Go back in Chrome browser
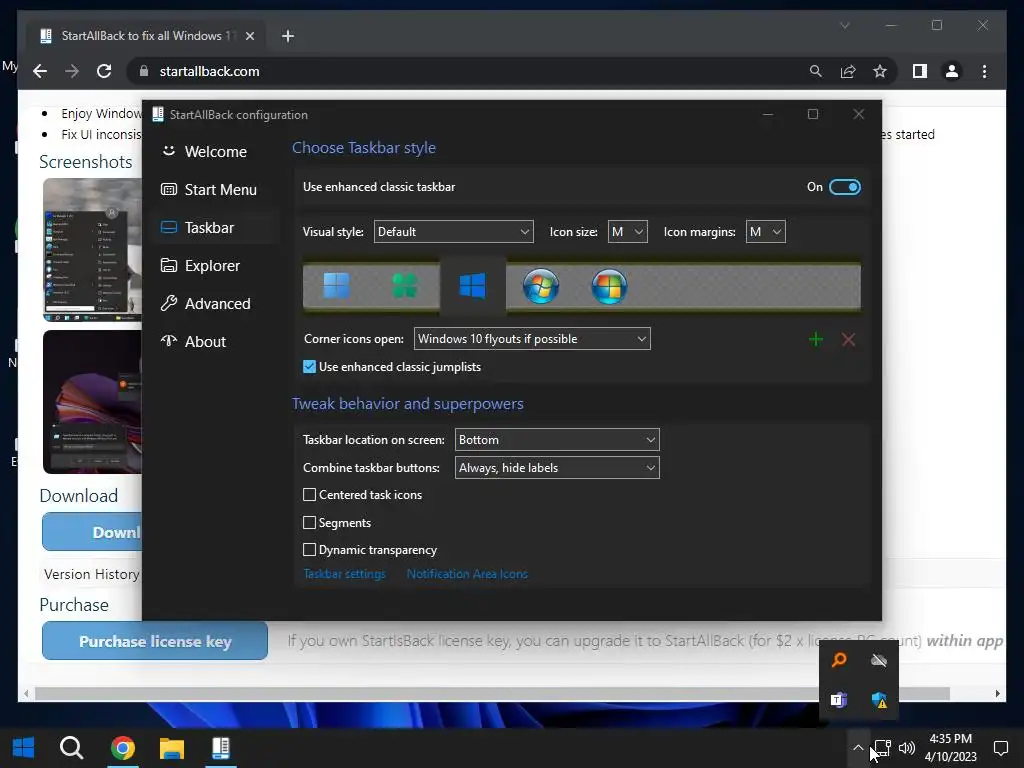Image resolution: width=1024 pixels, height=768 pixels. coord(40,71)
